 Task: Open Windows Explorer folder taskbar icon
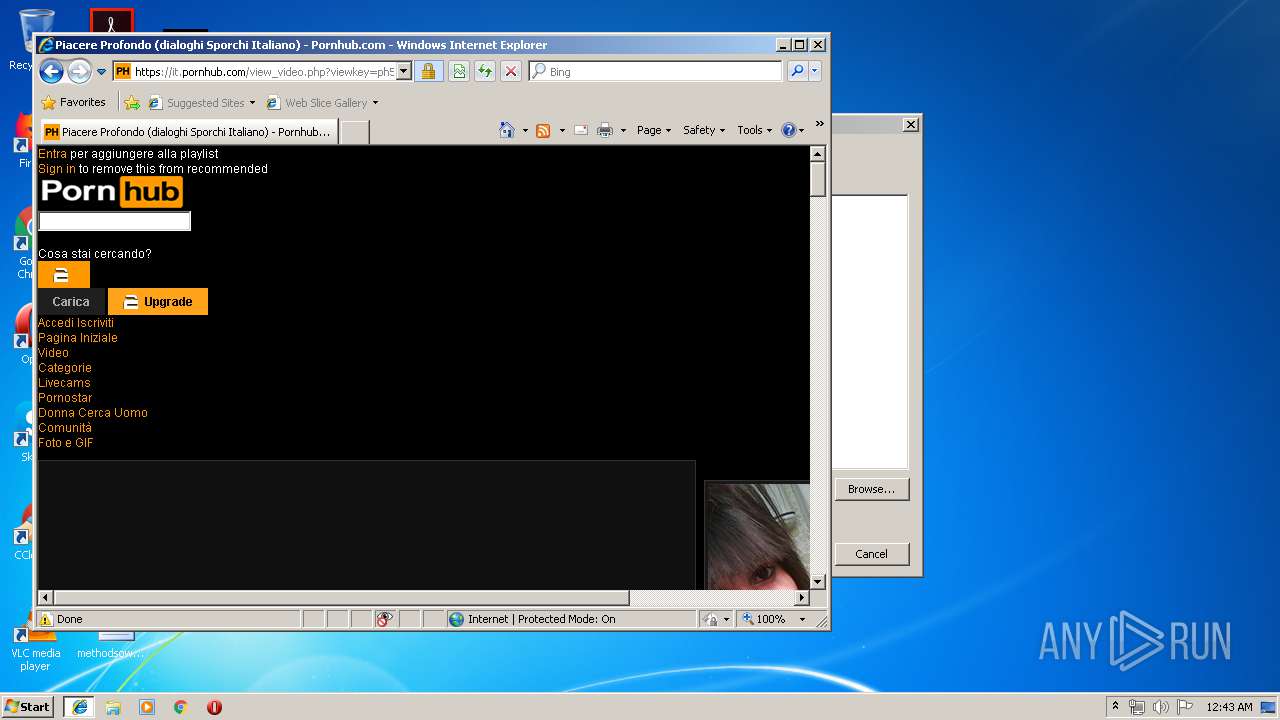pyautogui.click(x=113, y=707)
